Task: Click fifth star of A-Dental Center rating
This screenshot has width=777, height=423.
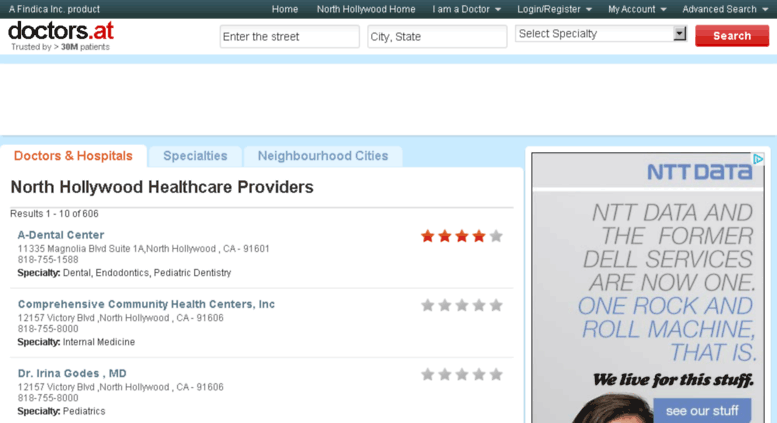Action: pyautogui.click(x=496, y=236)
